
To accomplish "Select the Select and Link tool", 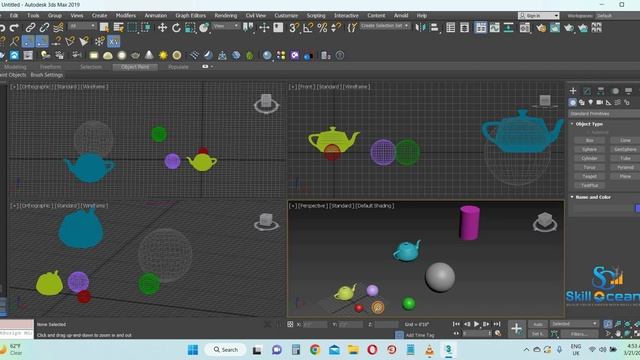I will click(30, 28).
